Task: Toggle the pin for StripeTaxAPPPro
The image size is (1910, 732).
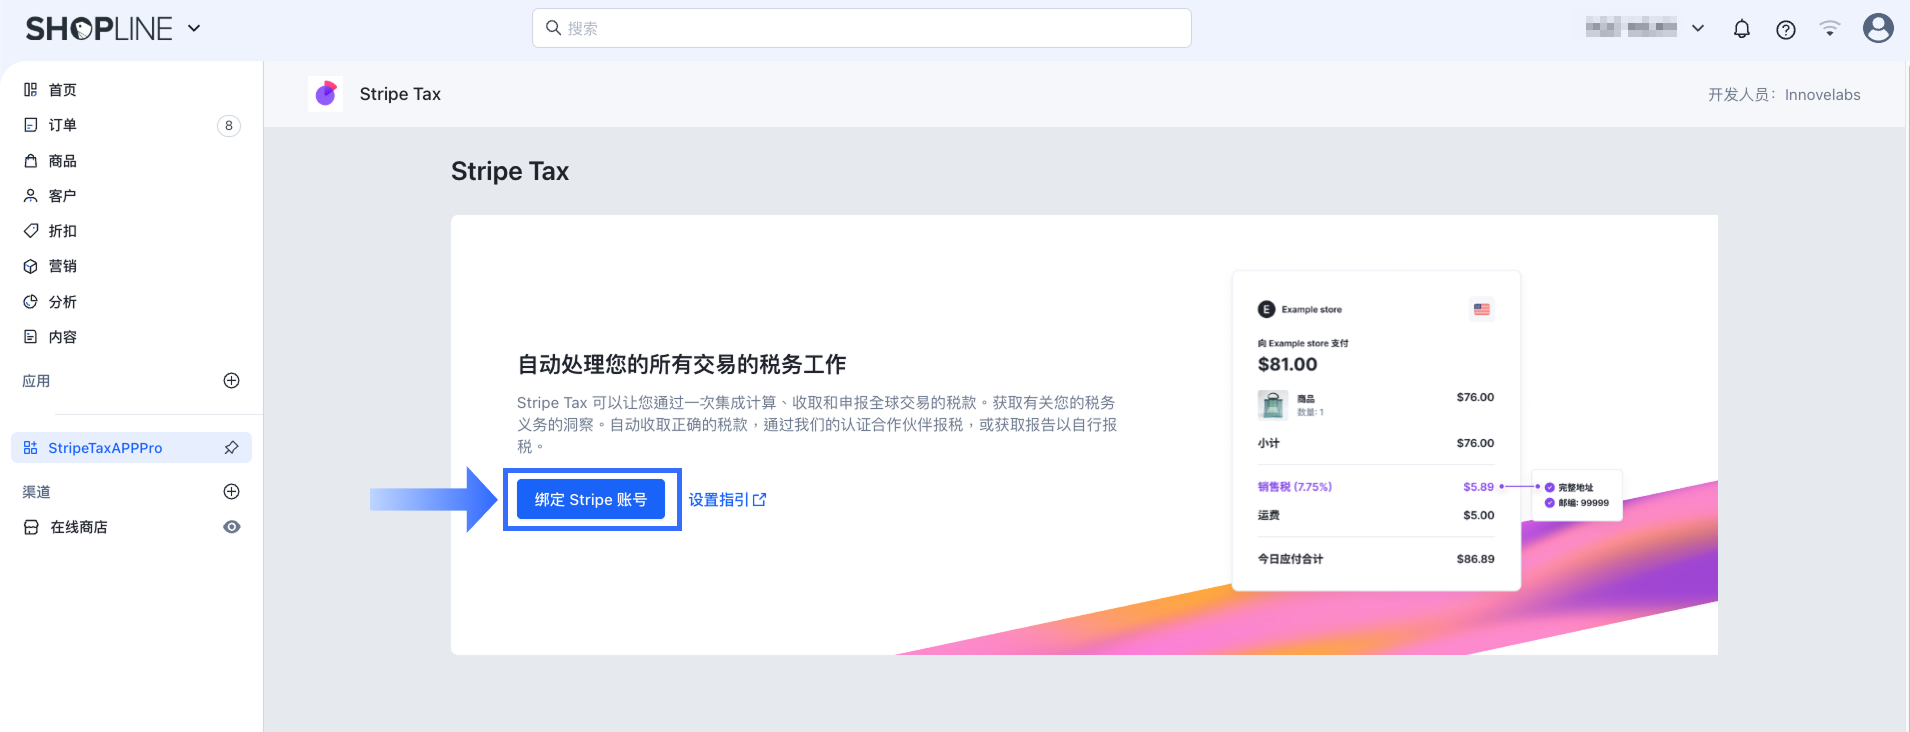Action: point(231,448)
